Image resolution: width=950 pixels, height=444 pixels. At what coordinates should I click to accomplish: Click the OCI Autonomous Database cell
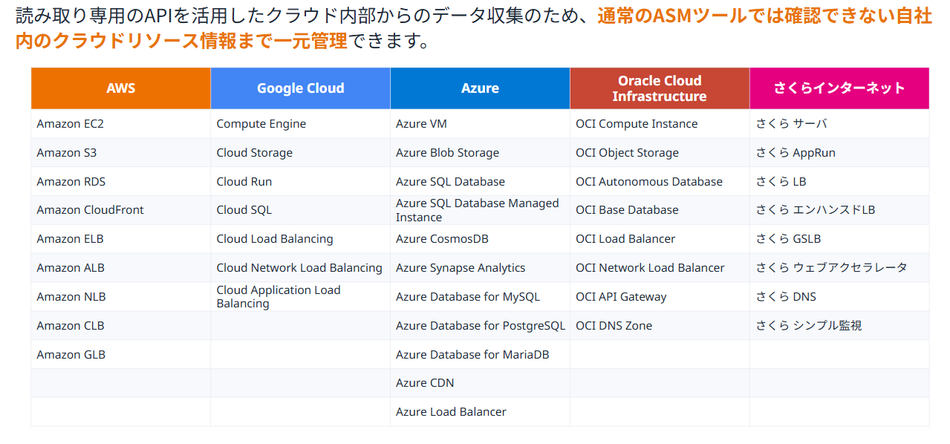pyautogui.click(x=660, y=182)
